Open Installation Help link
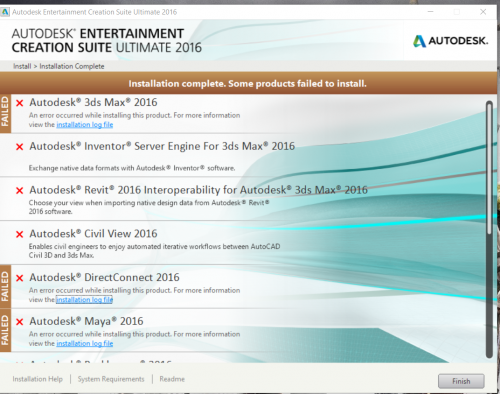The width and height of the screenshot is (500, 394). pyautogui.click(x=38, y=379)
